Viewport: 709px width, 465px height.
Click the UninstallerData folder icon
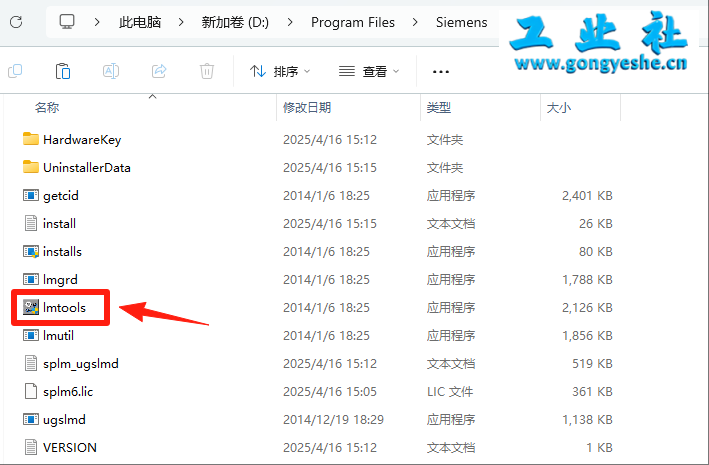[31, 167]
